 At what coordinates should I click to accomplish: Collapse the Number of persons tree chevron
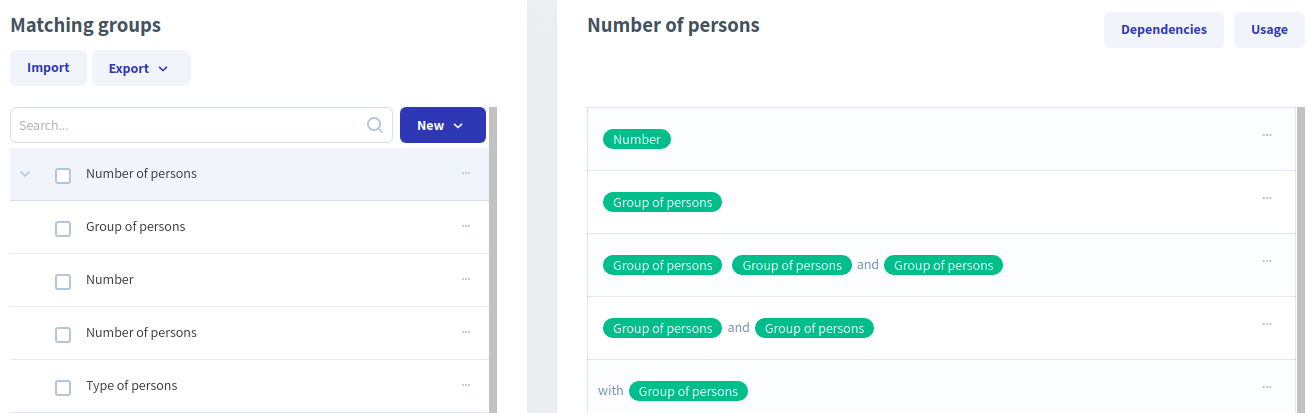(26, 174)
